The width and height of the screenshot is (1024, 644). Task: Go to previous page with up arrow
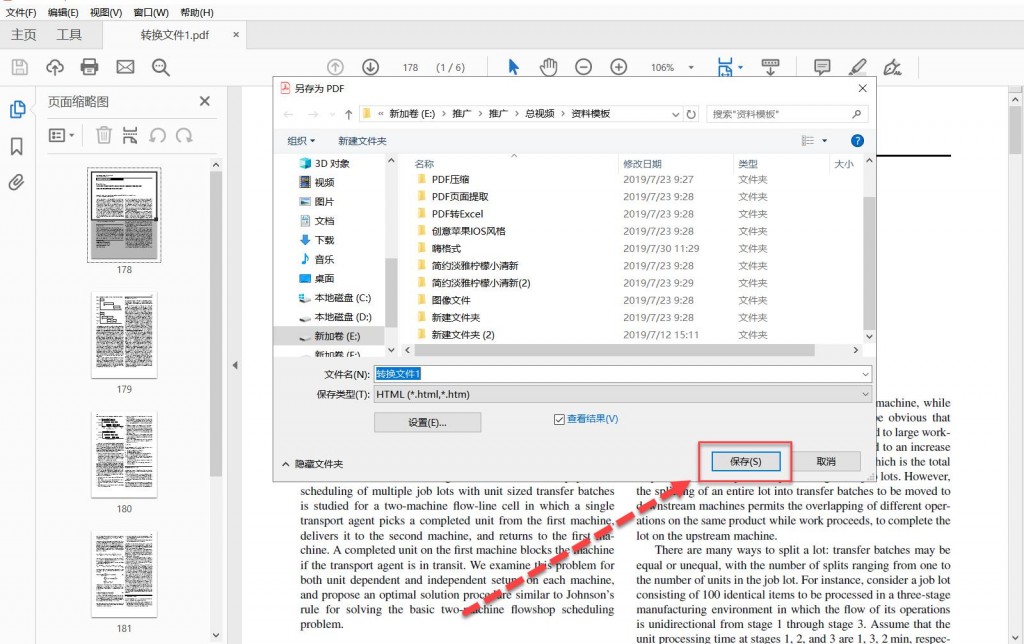(335, 67)
